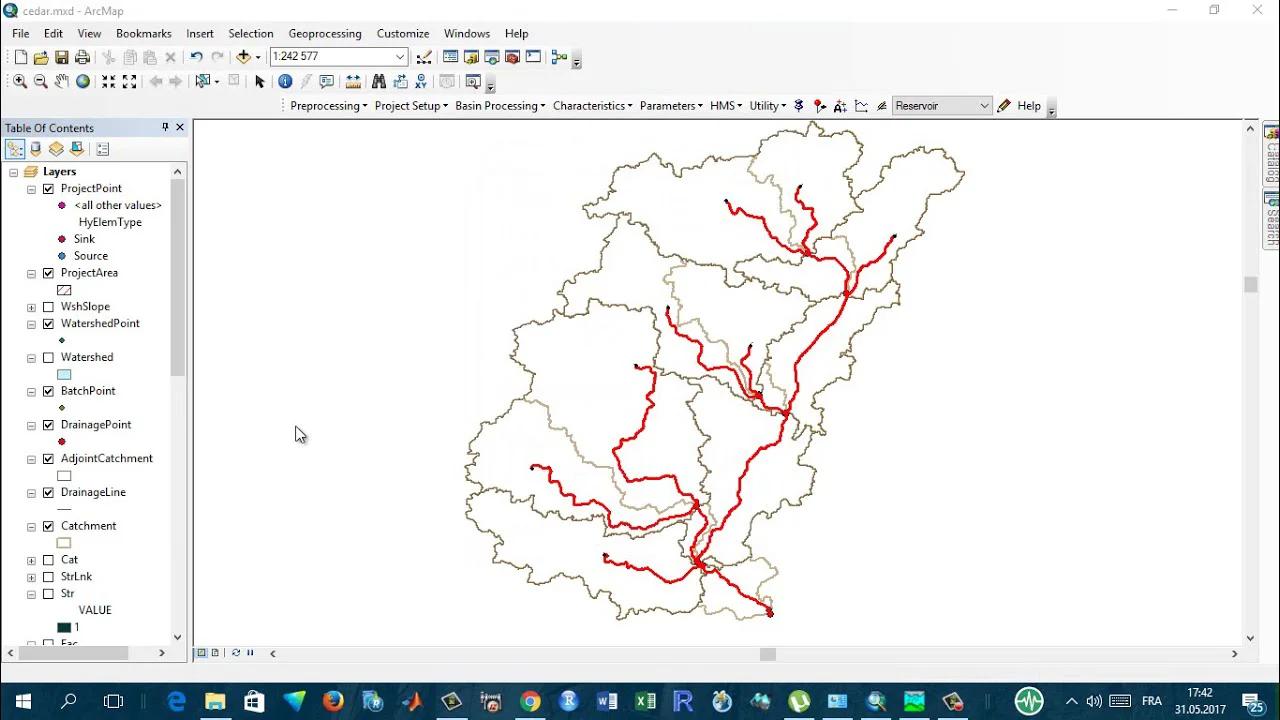Open Firefox from the Windows taskbar
Screen dimensions: 1280x720
(333, 701)
